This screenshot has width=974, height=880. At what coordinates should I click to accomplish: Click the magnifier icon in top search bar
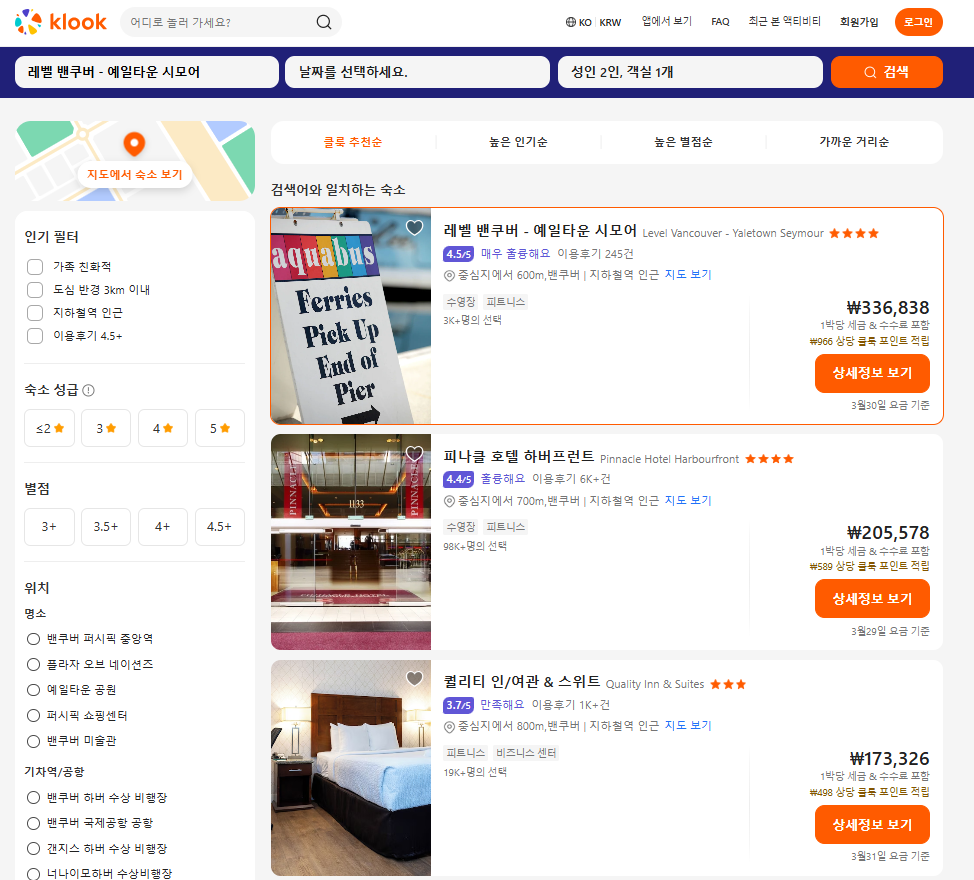[x=324, y=22]
